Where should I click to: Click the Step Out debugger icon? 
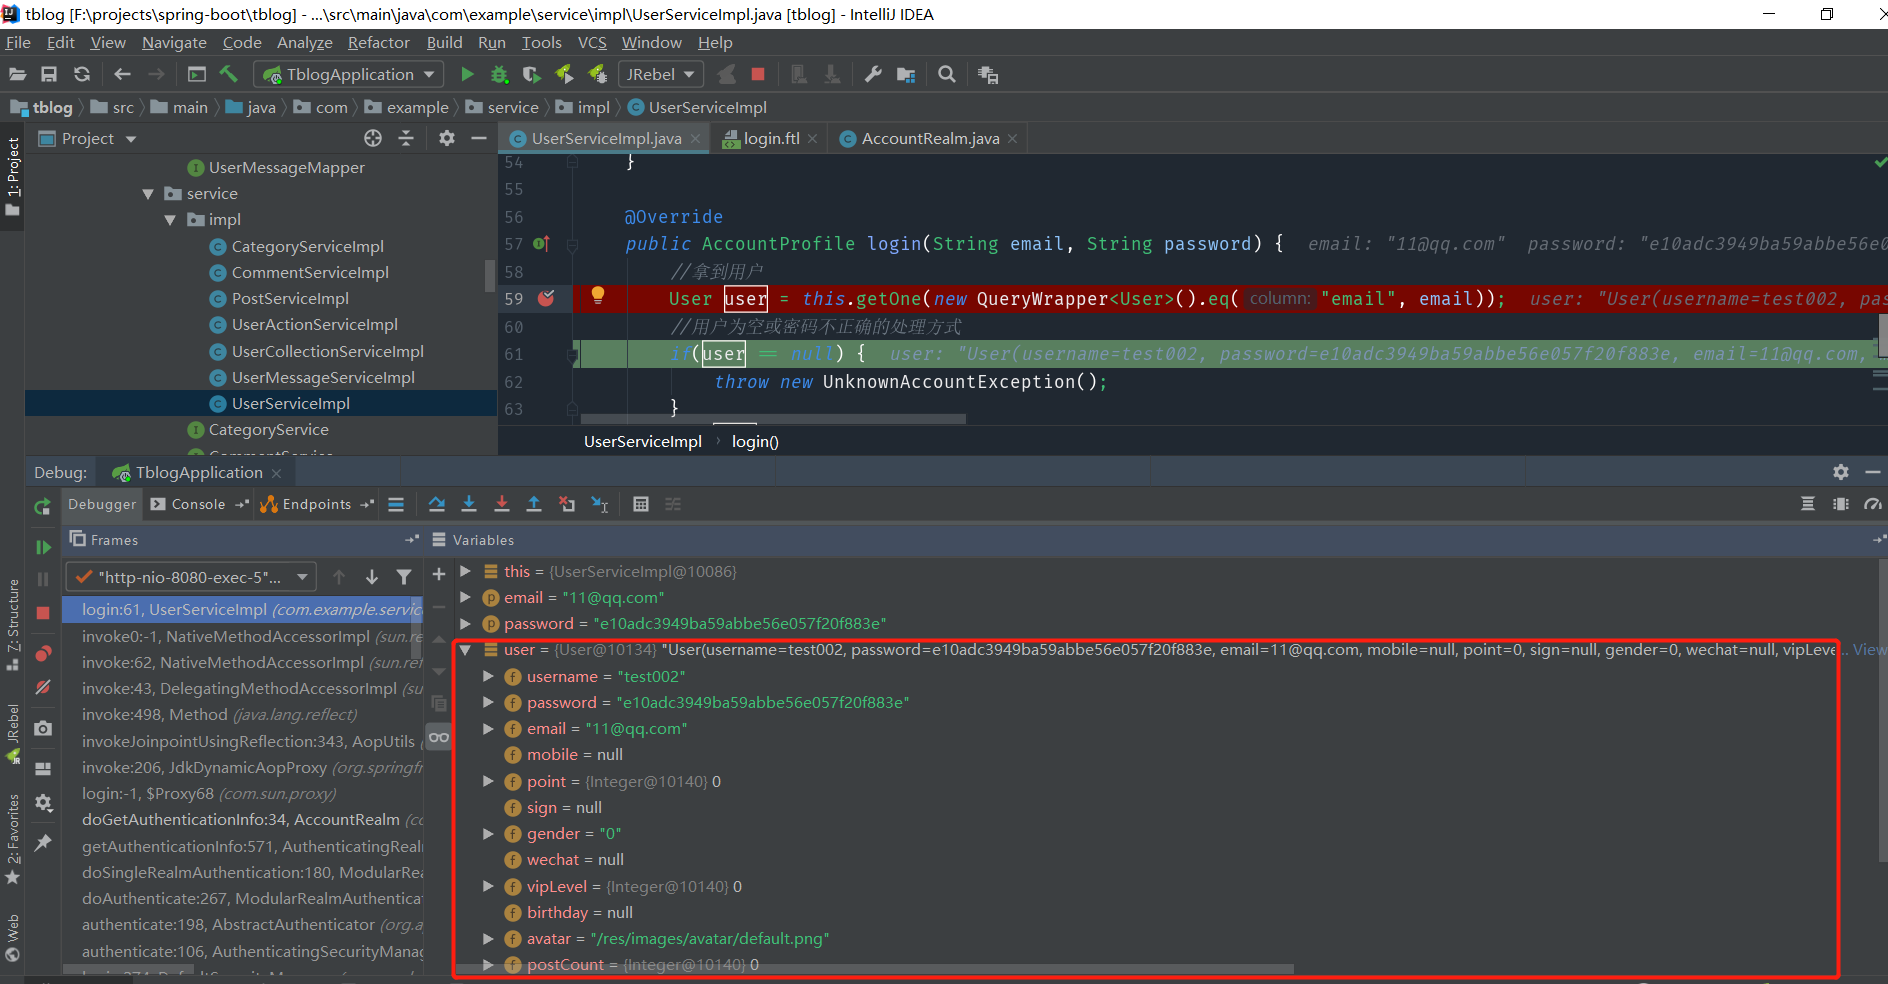[x=534, y=504]
